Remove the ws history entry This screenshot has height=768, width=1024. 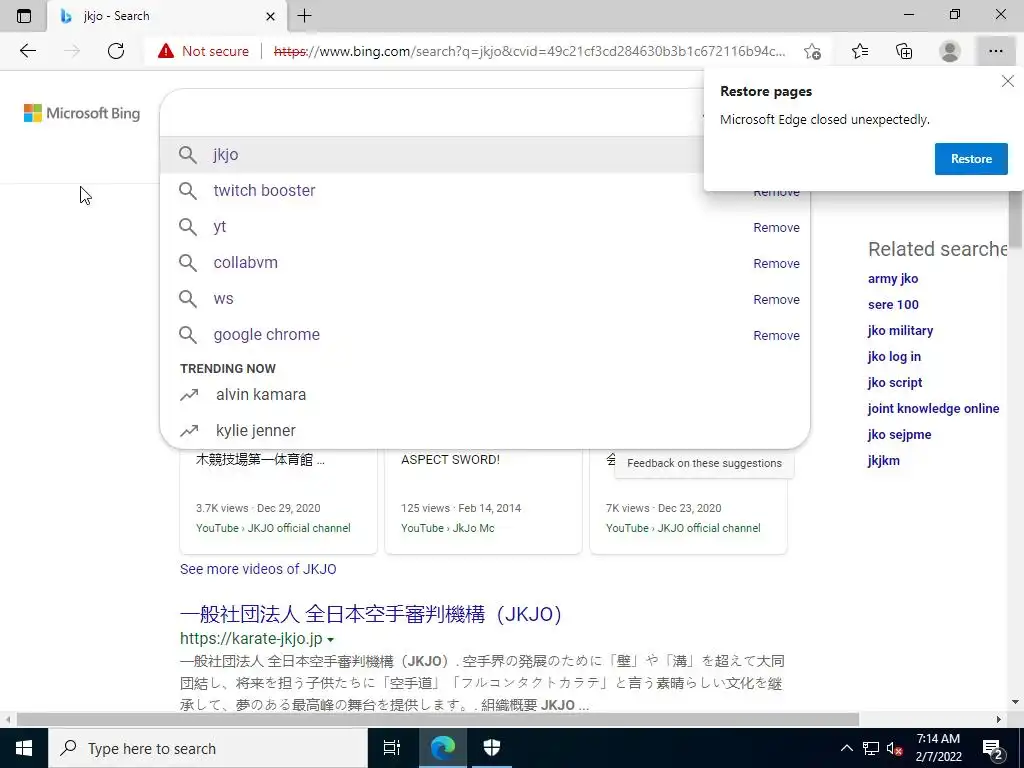coord(776,299)
